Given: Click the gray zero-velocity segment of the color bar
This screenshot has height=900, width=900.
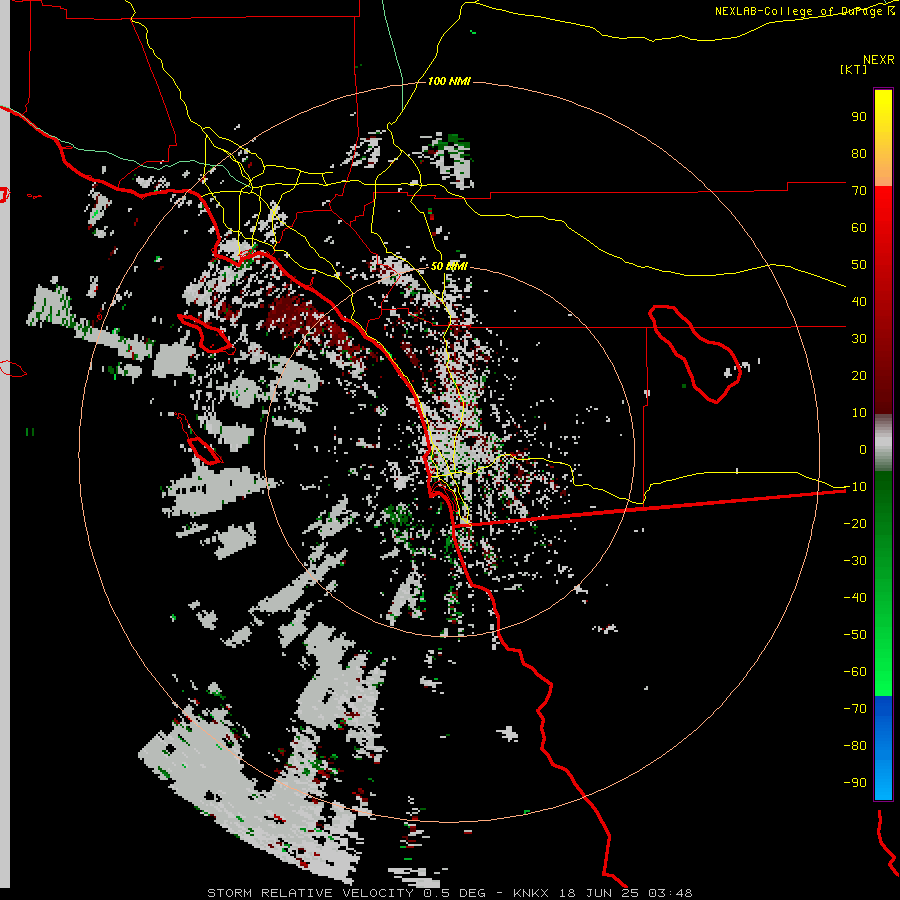Looking at the screenshot, I should click(883, 442).
